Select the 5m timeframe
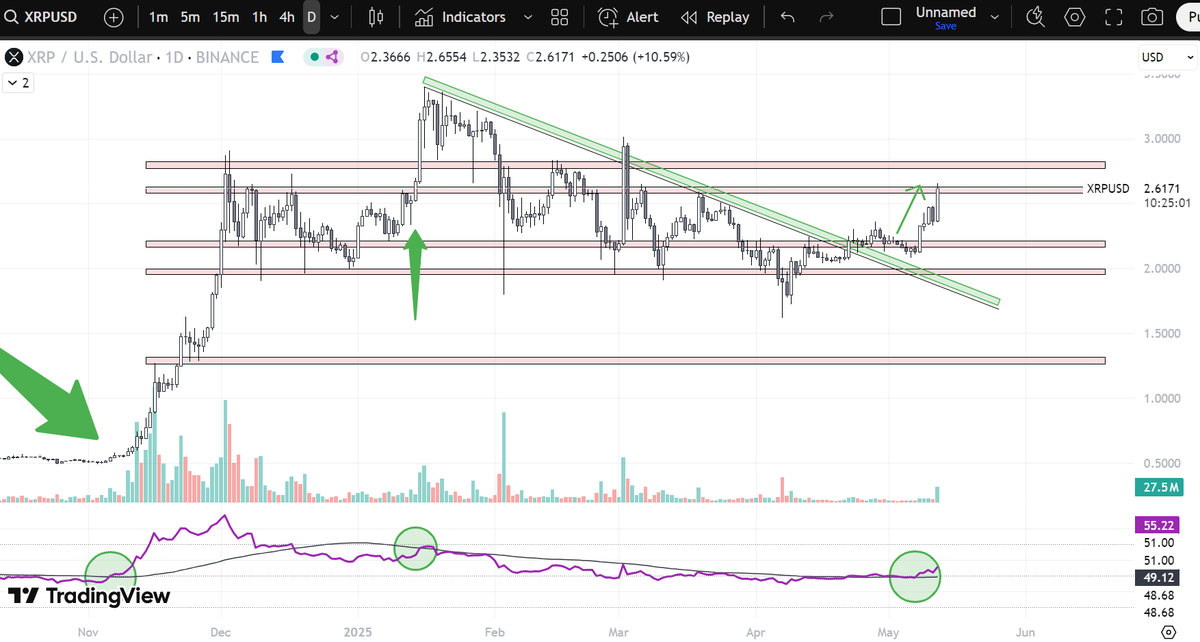 tap(191, 17)
